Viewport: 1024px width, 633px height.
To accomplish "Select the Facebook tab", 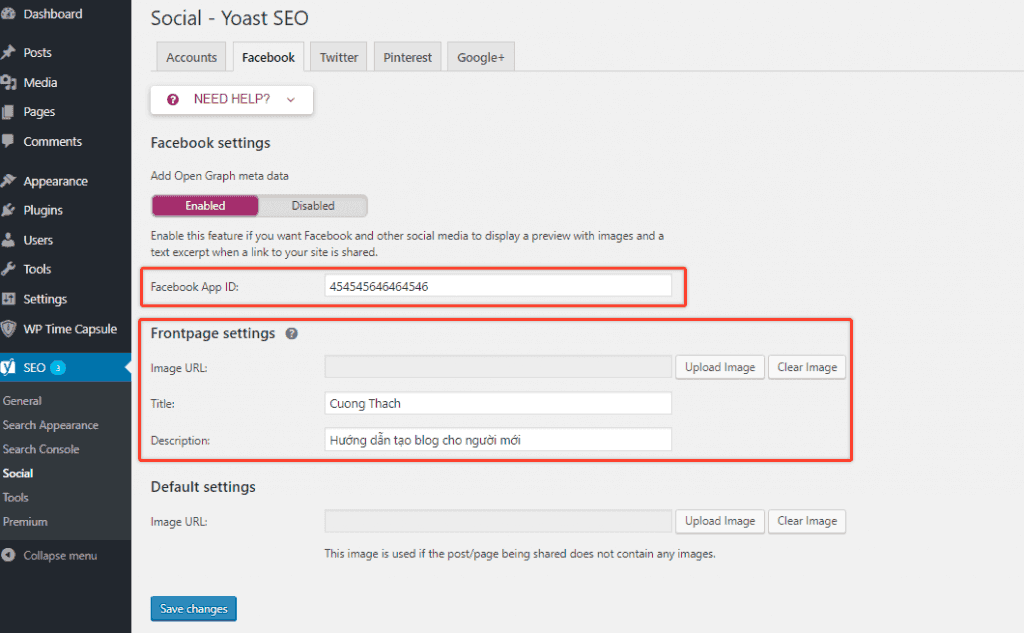I will point(268,57).
